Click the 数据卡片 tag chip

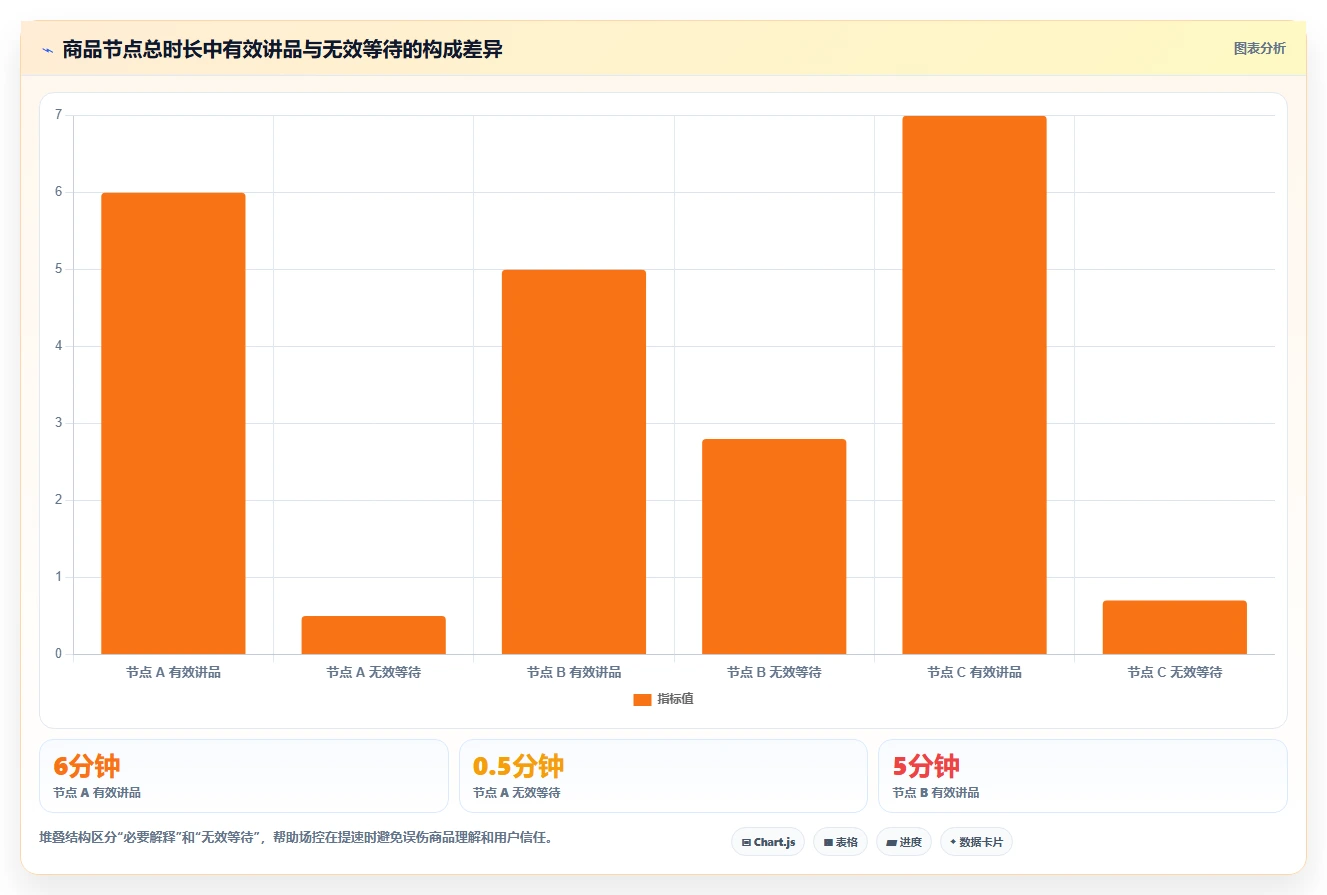click(x=976, y=842)
